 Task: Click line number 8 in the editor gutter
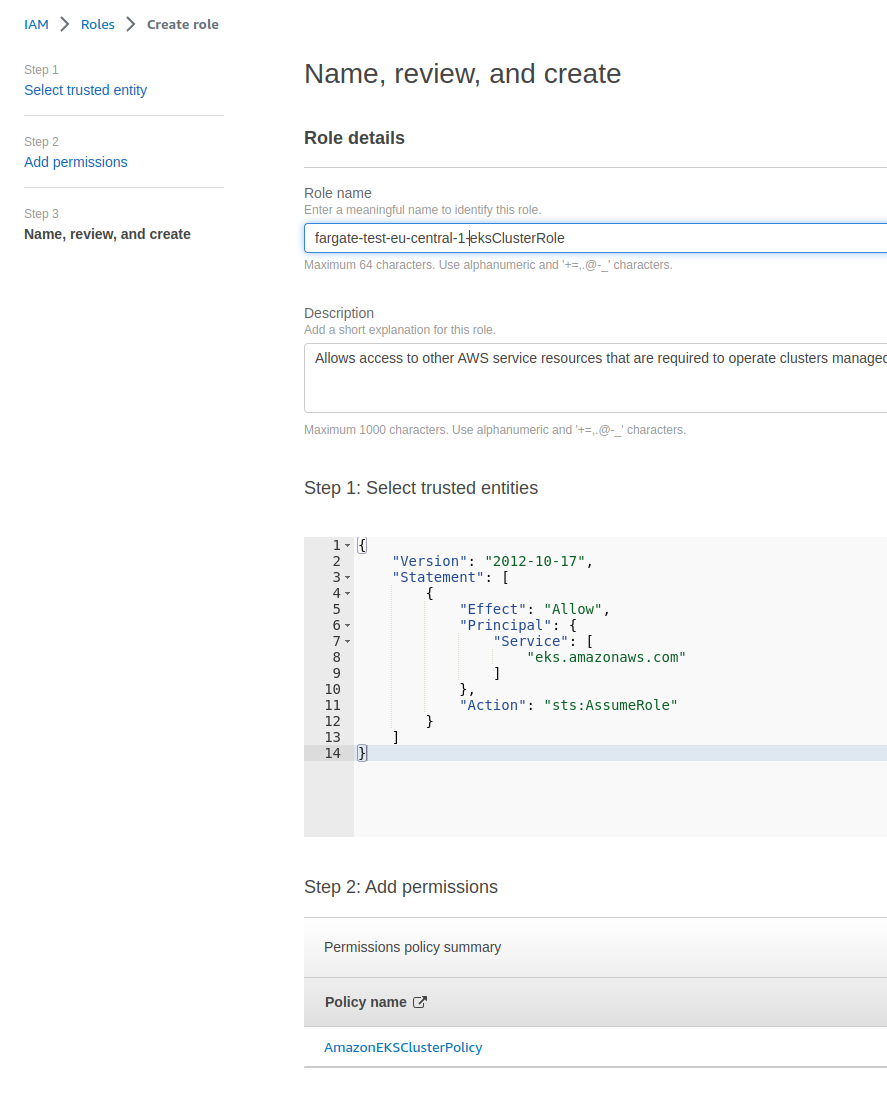336,657
